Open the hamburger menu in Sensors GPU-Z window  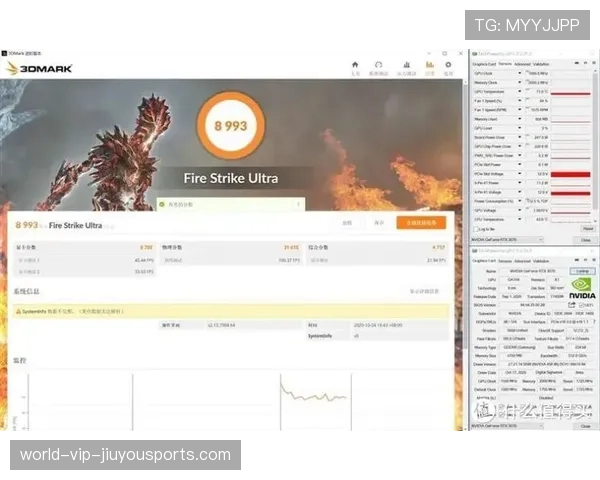point(593,63)
